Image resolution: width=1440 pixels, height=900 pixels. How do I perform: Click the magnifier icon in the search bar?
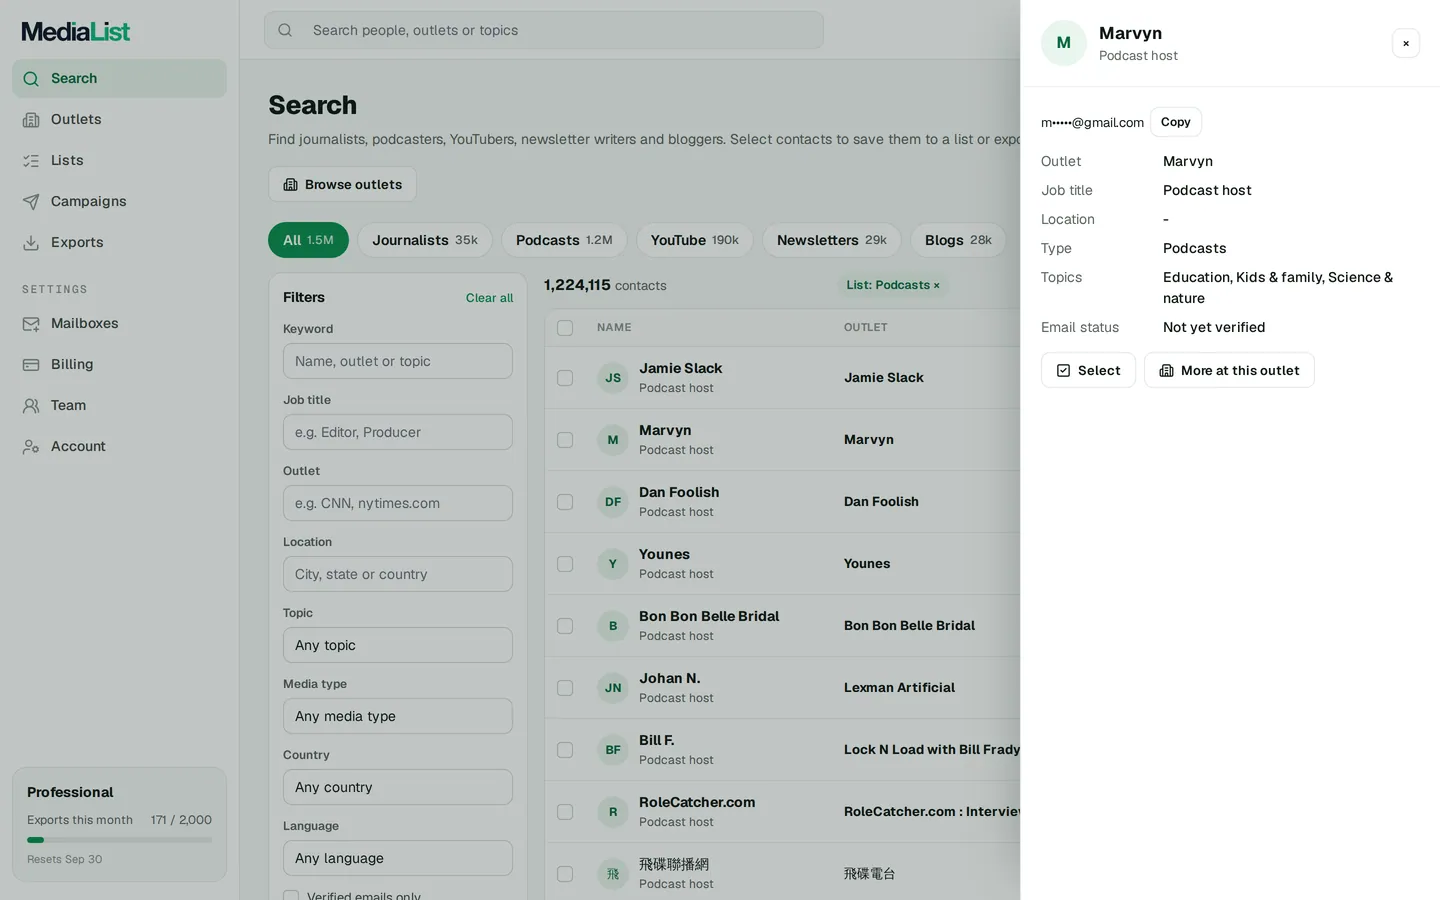point(285,30)
